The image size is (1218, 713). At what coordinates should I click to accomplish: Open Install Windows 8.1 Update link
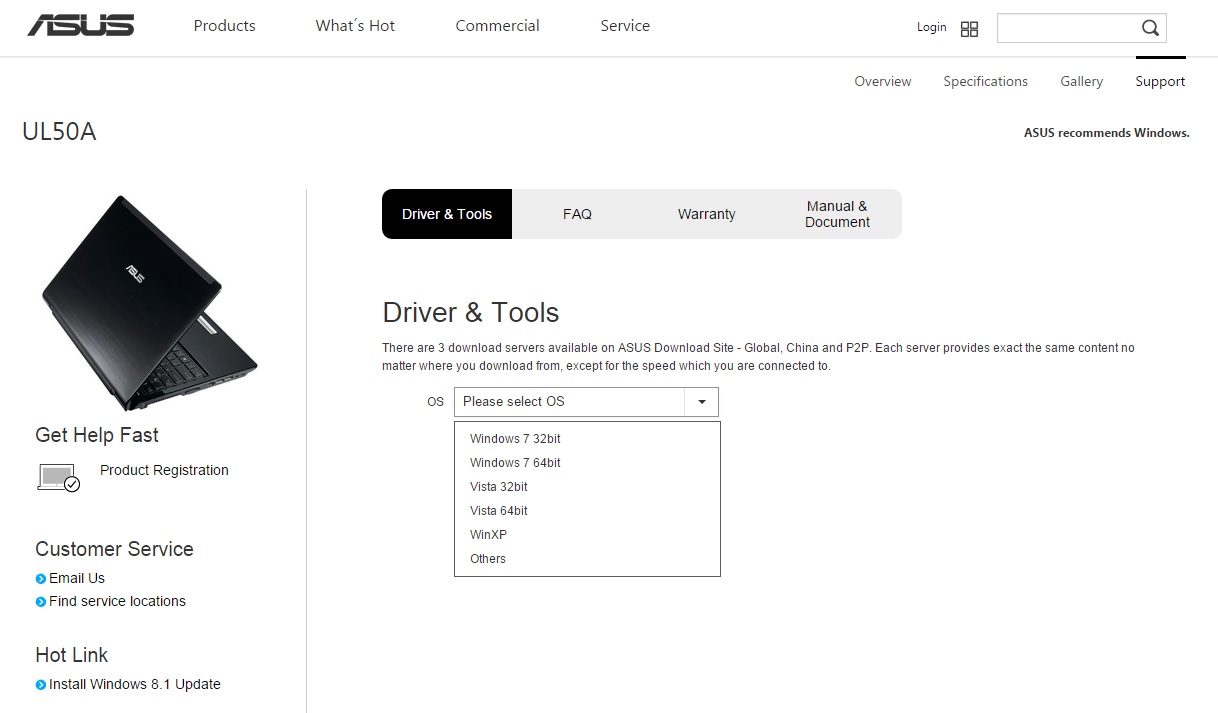tap(135, 685)
